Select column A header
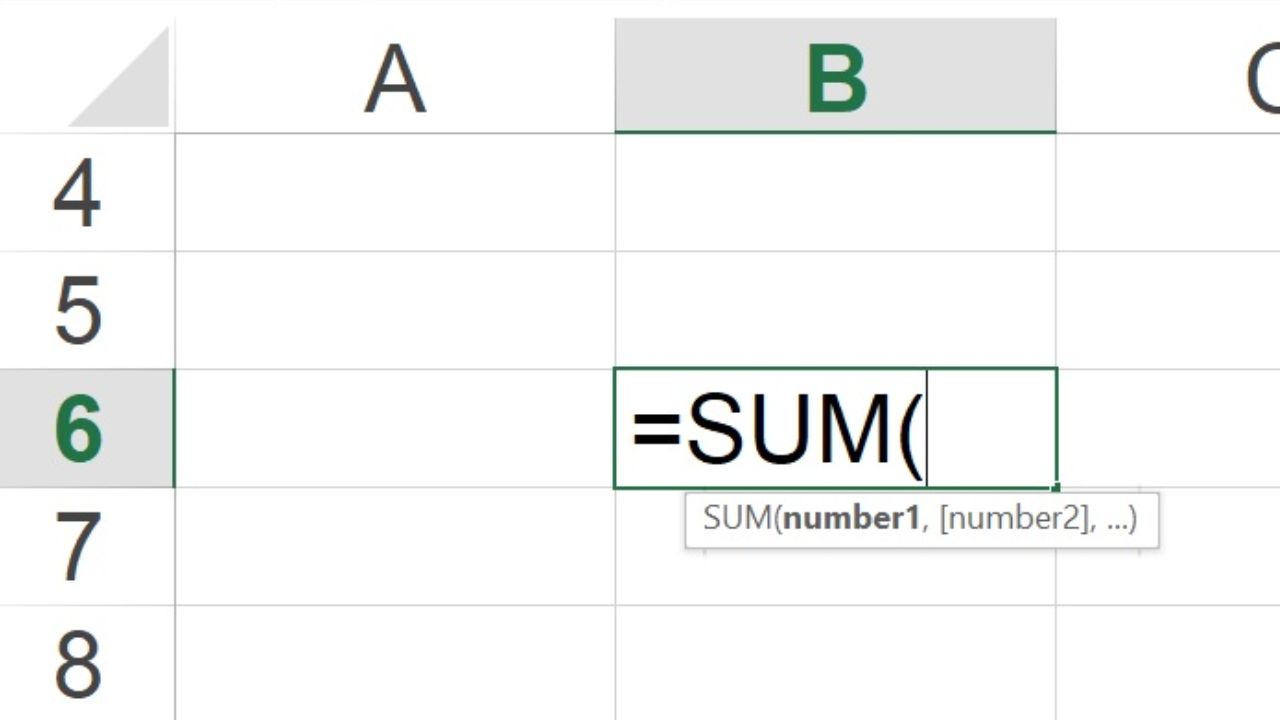 395,78
